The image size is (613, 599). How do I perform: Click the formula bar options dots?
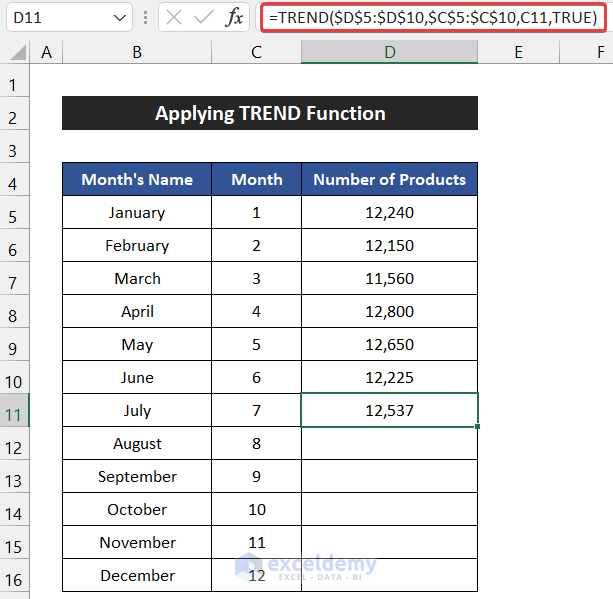pyautogui.click(x=147, y=17)
